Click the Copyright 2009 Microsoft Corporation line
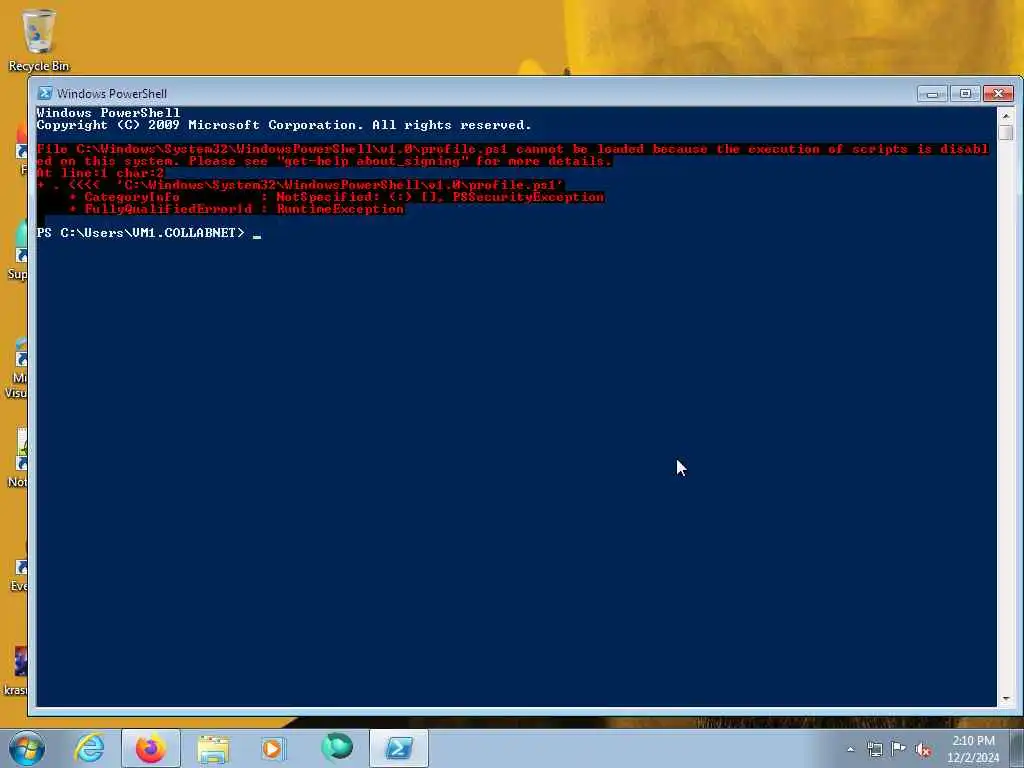The width and height of the screenshot is (1024, 768). point(284,125)
